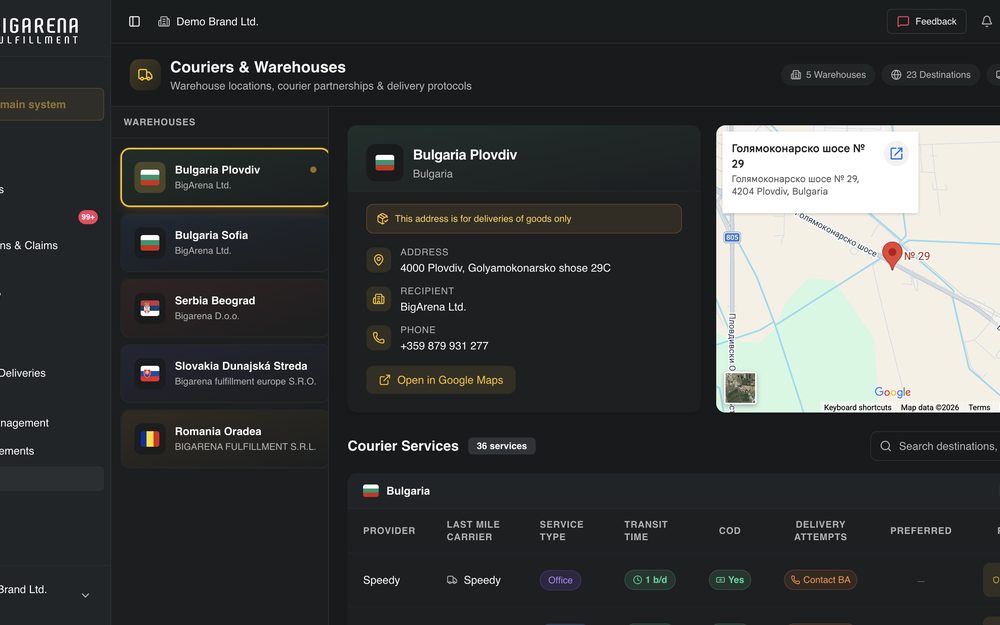Open the 23 Destinations badge
Screen dimensions: 1000x625
pyautogui.click(x=931, y=75)
